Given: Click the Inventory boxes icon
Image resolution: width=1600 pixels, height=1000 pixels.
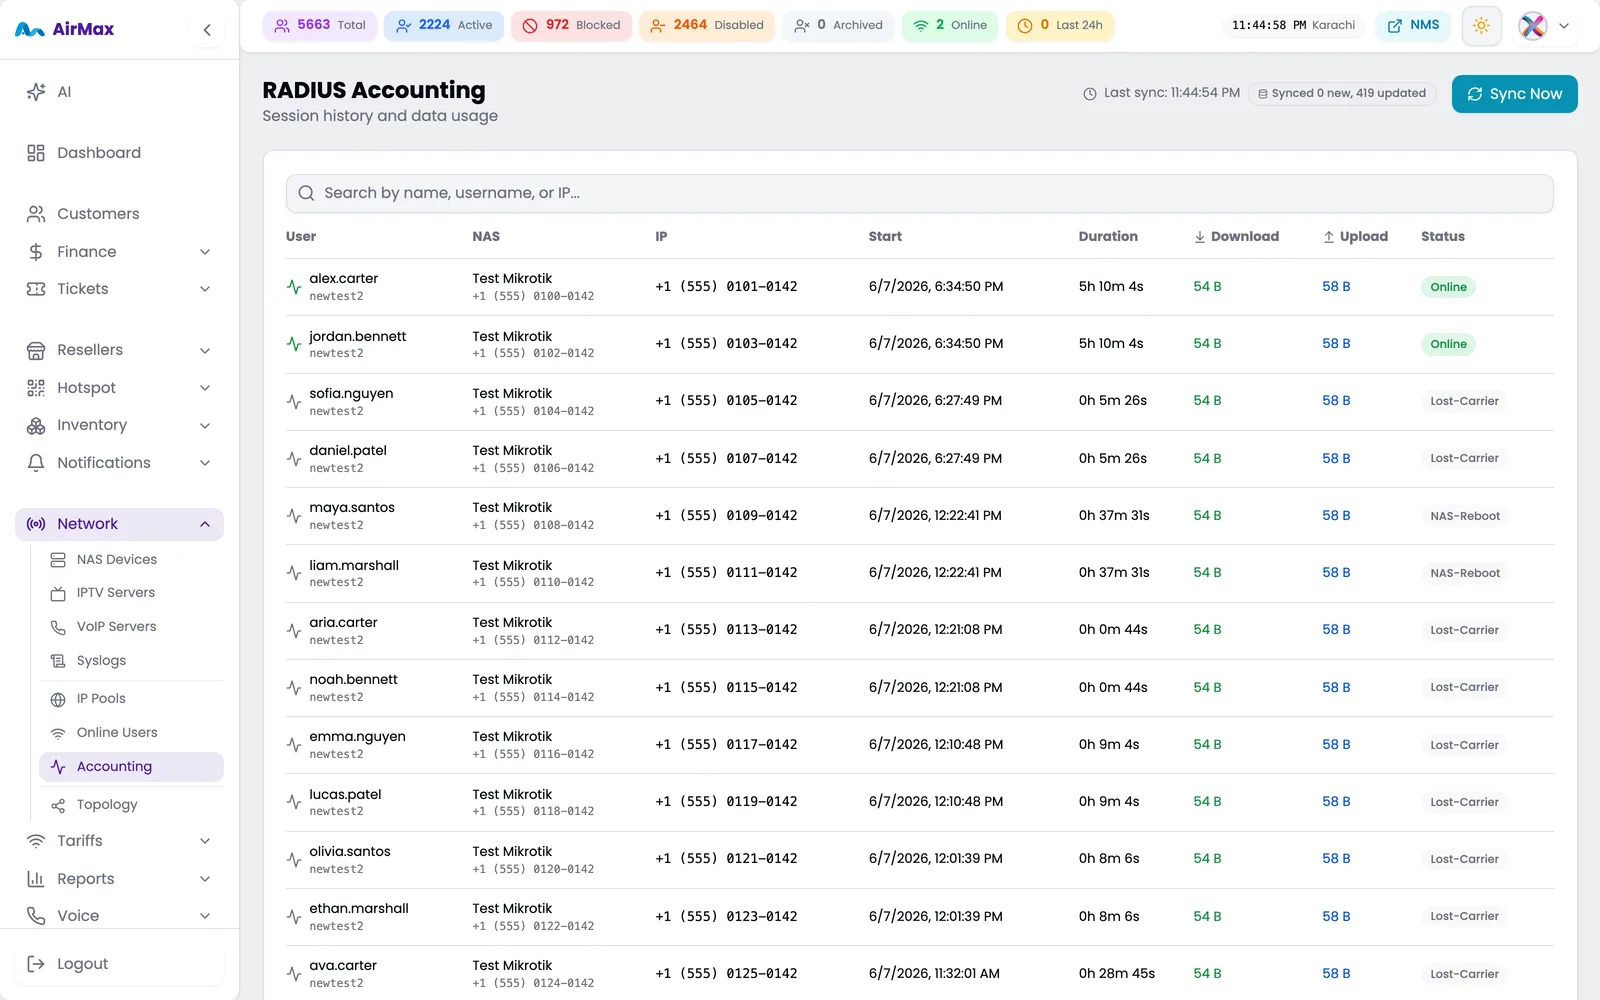Looking at the screenshot, I should [x=36, y=425].
